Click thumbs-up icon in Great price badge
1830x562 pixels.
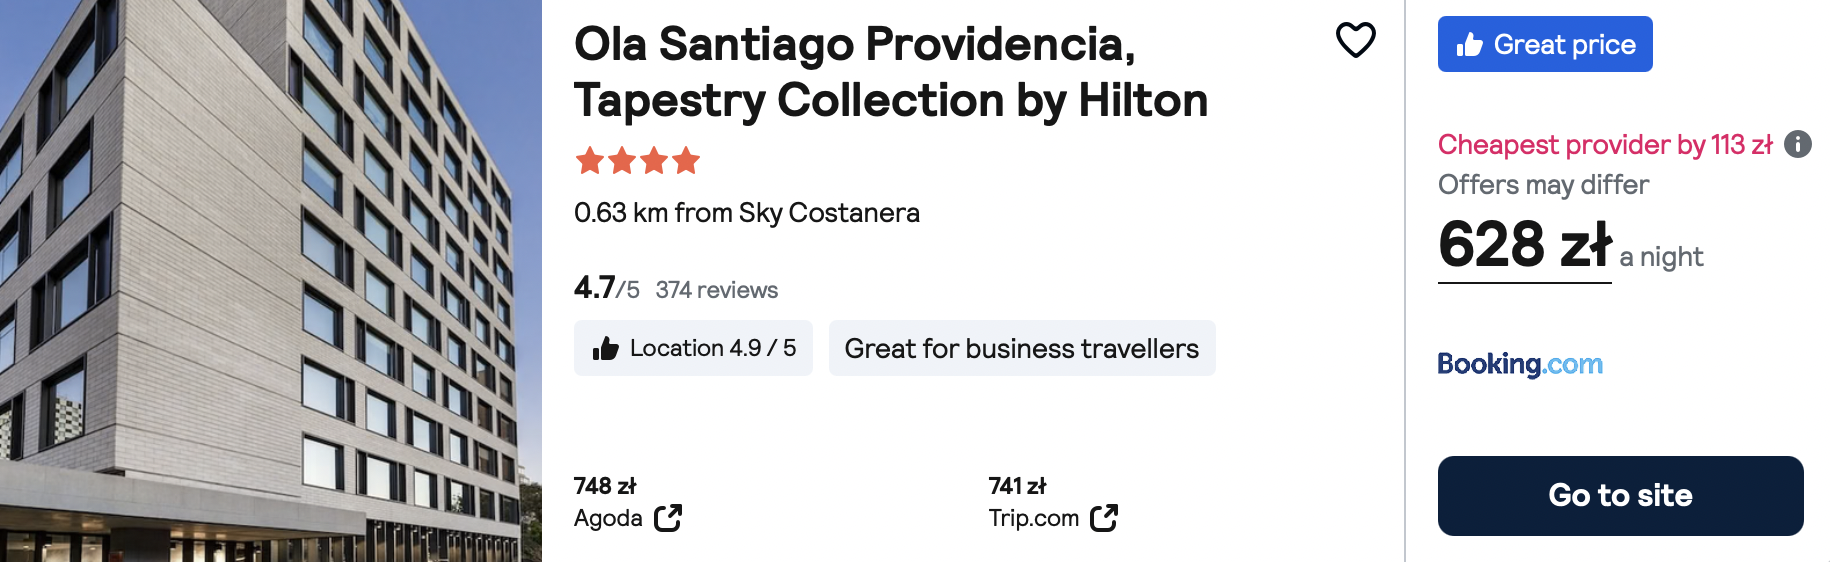pos(1469,44)
